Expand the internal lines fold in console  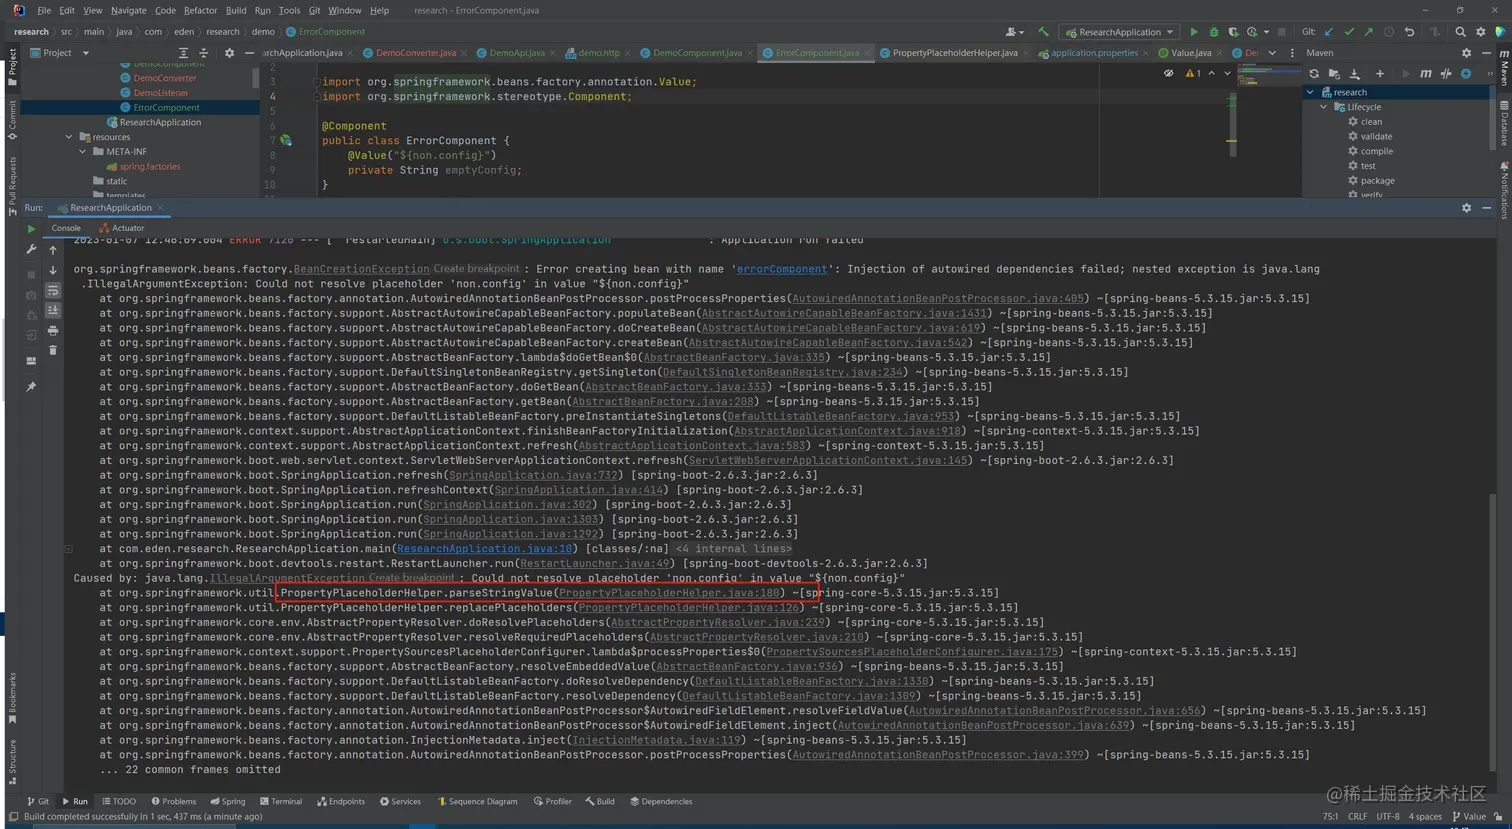[69, 549]
